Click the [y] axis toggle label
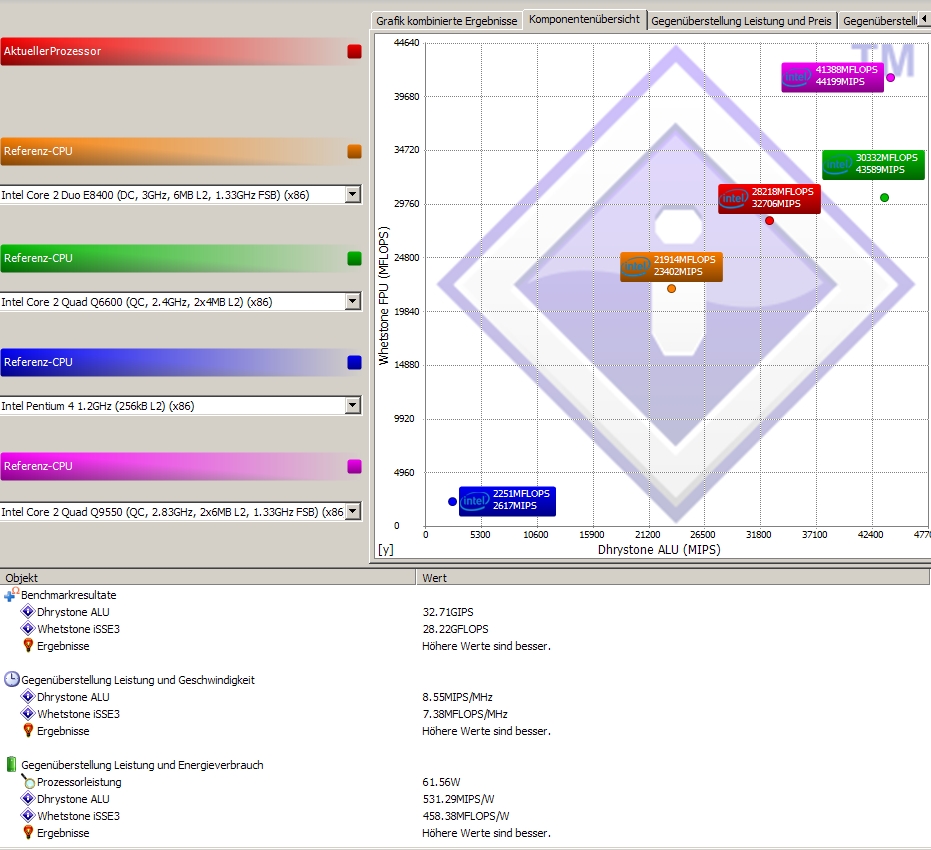Viewport: 931px width, 850px height. 386,550
